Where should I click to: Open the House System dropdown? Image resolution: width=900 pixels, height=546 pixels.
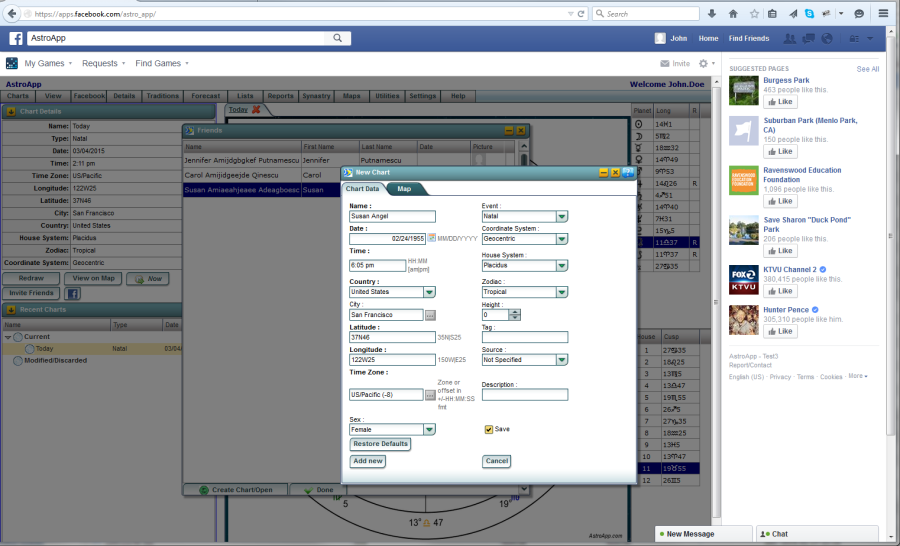pos(562,266)
